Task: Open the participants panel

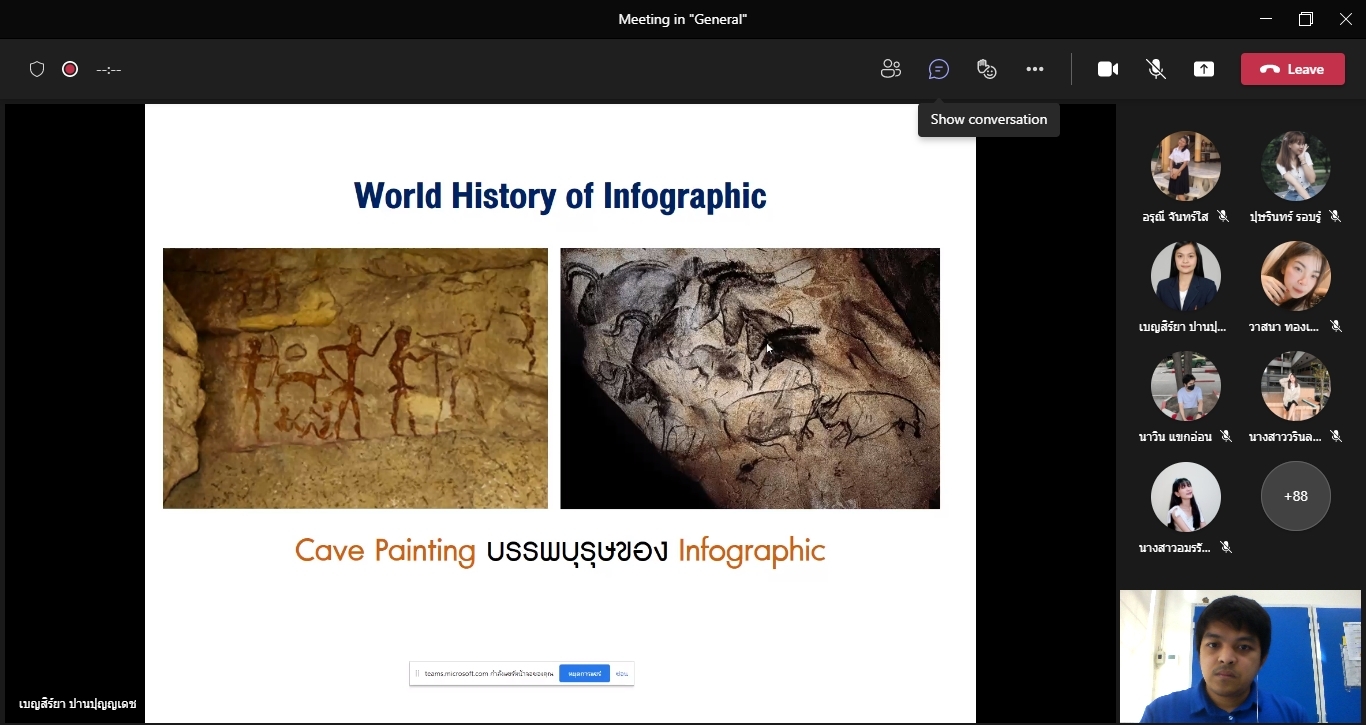Action: [890, 69]
